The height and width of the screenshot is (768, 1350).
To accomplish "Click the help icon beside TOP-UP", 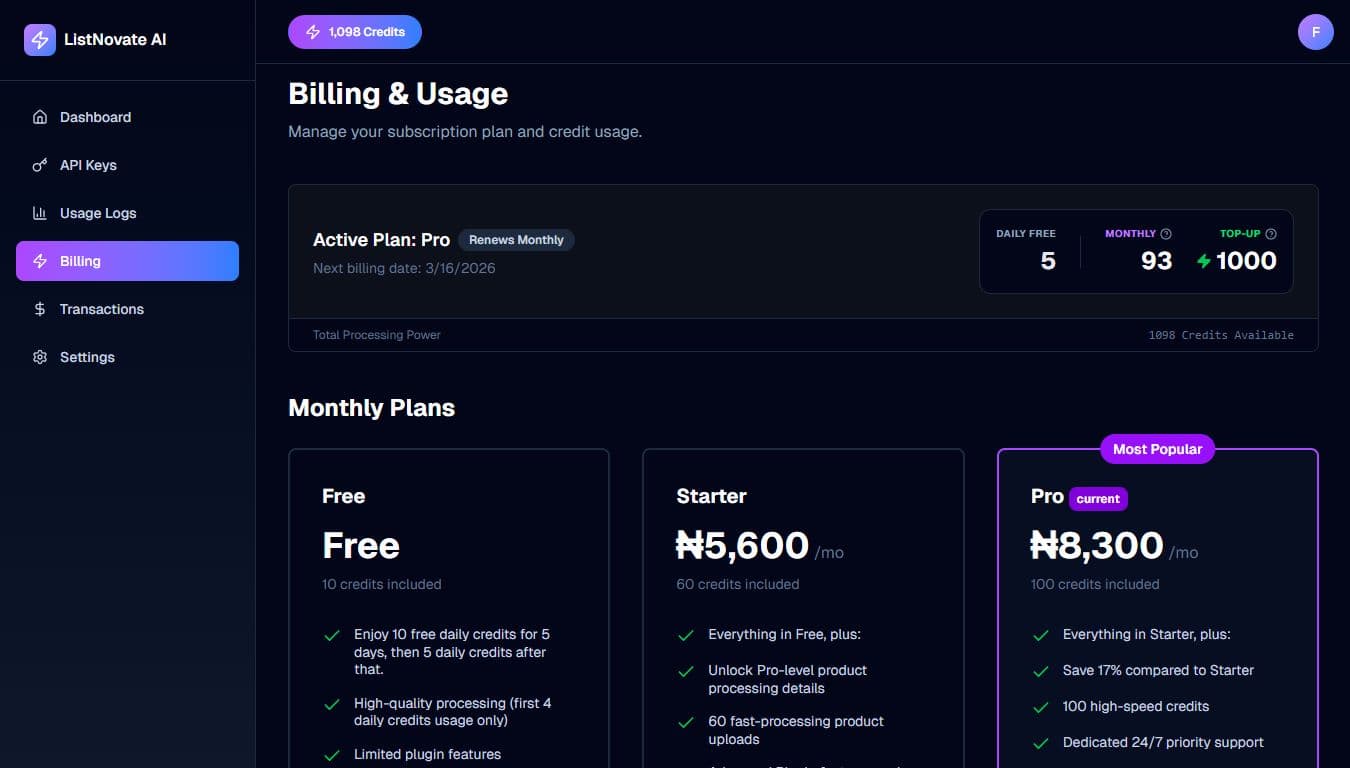I will 1271,232.
